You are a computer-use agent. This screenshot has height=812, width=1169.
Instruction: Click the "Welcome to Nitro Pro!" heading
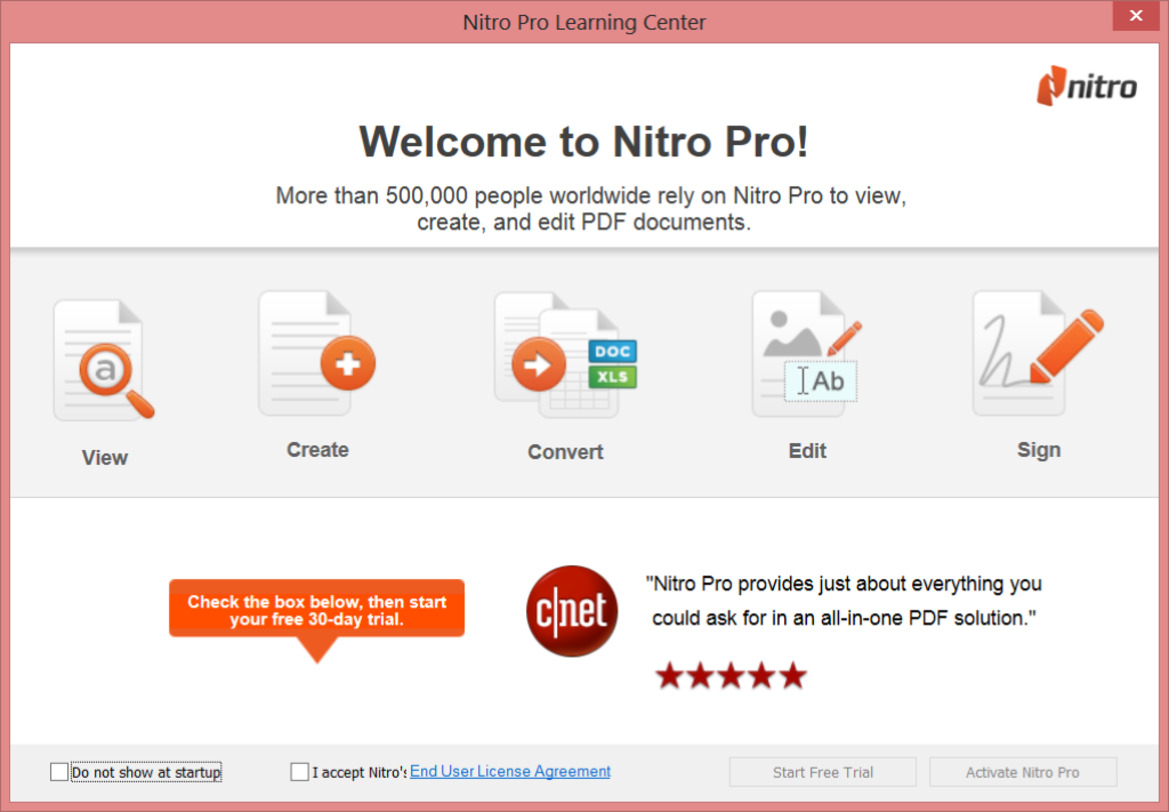point(584,141)
